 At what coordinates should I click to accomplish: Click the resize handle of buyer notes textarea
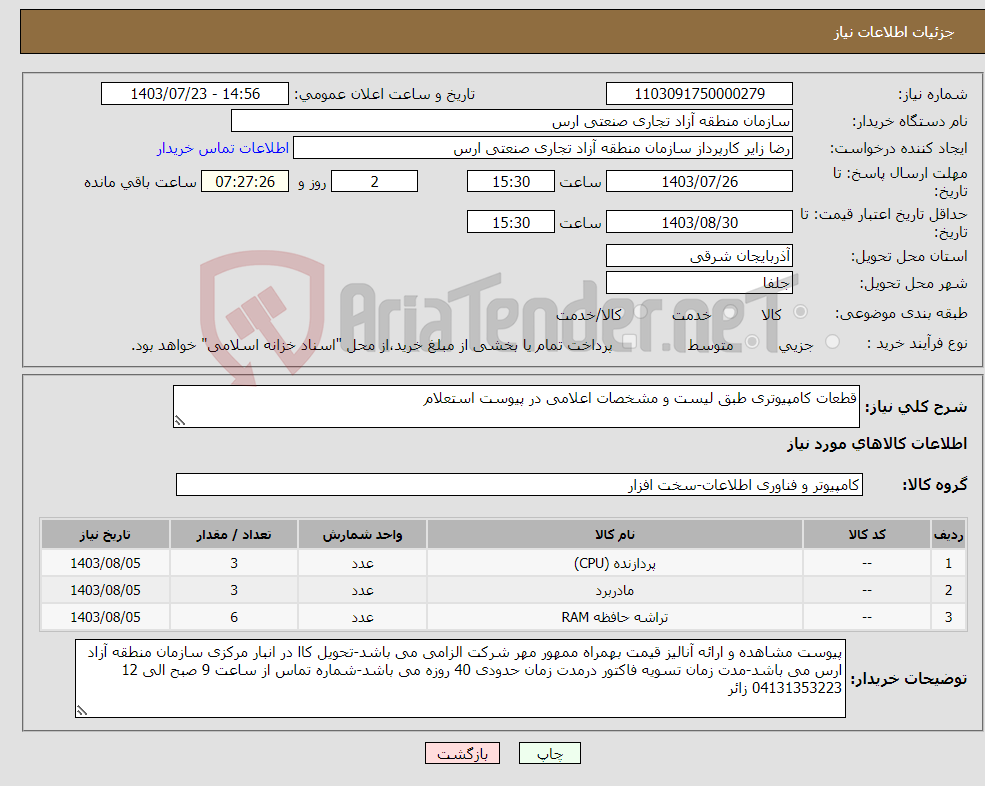pyautogui.click(x=82, y=711)
